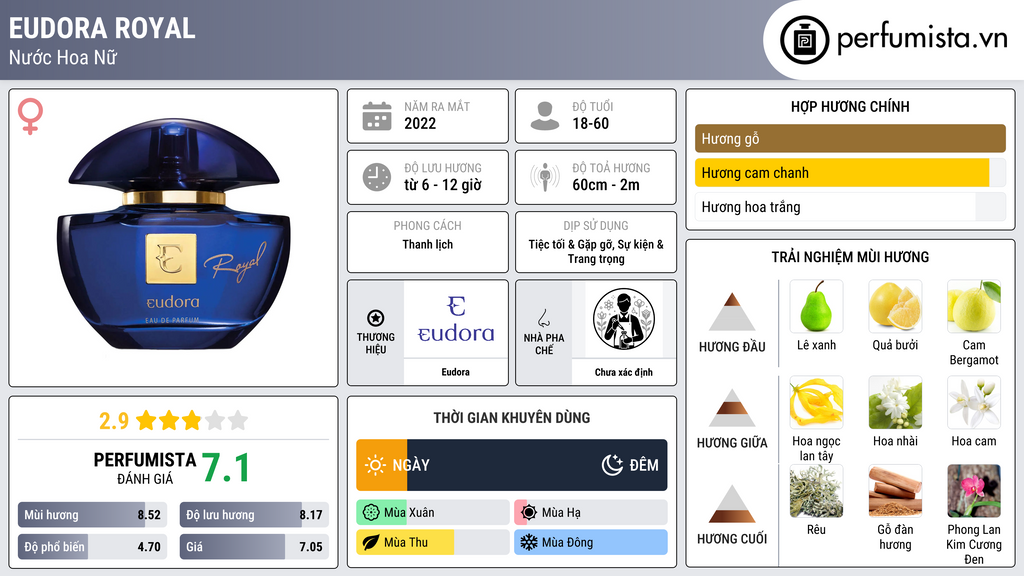Click the Hương cam chanh accord bar
1024x576 pixels.
point(850,173)
